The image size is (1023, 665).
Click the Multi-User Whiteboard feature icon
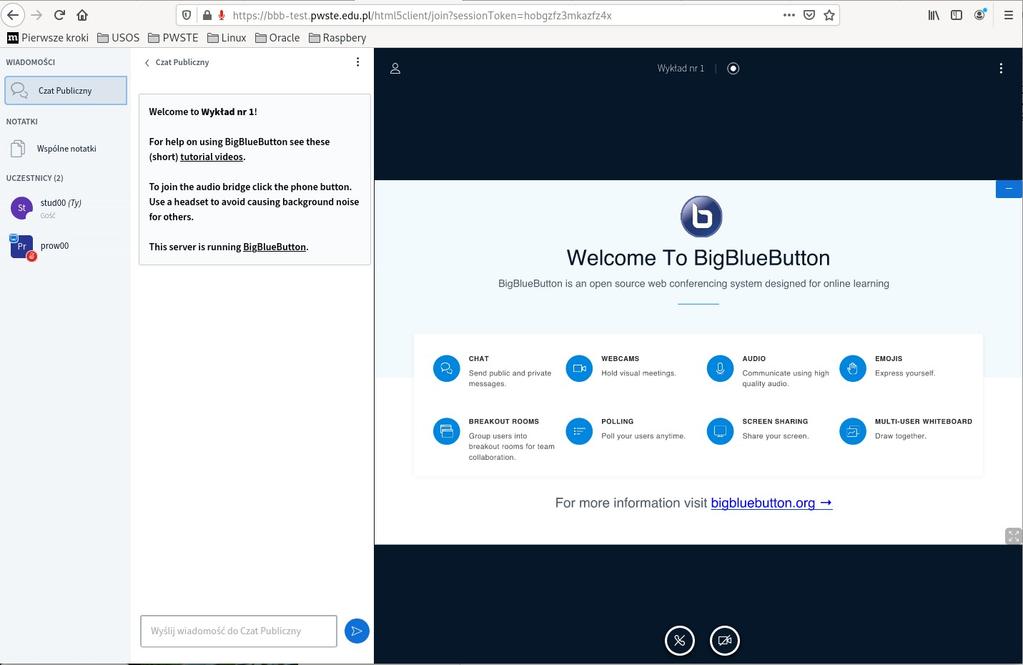pos(852,431)
